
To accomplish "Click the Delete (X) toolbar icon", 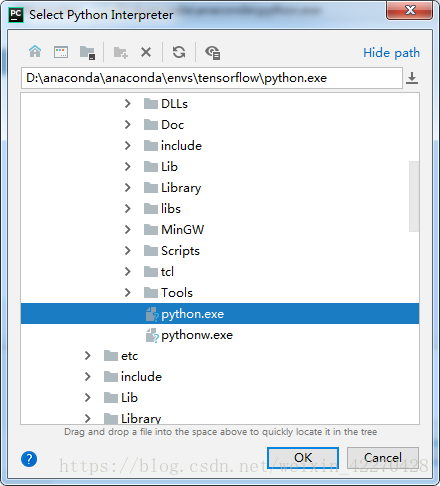I will pos(146,52).
